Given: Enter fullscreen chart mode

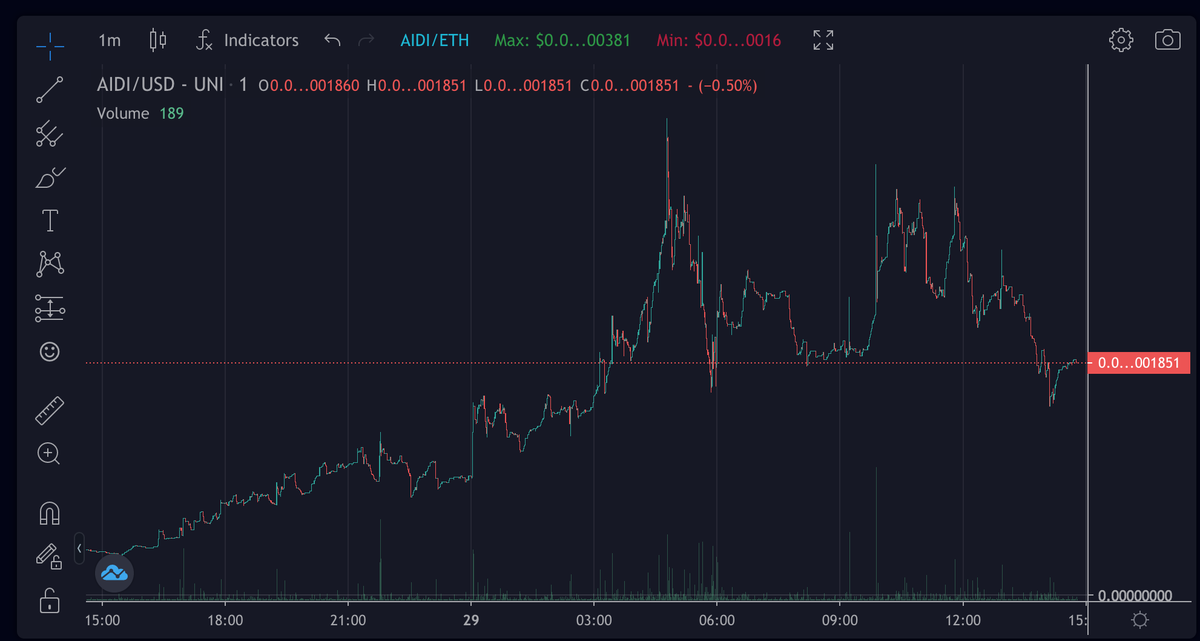Looking at the screenshot, I should pos(823,40).
